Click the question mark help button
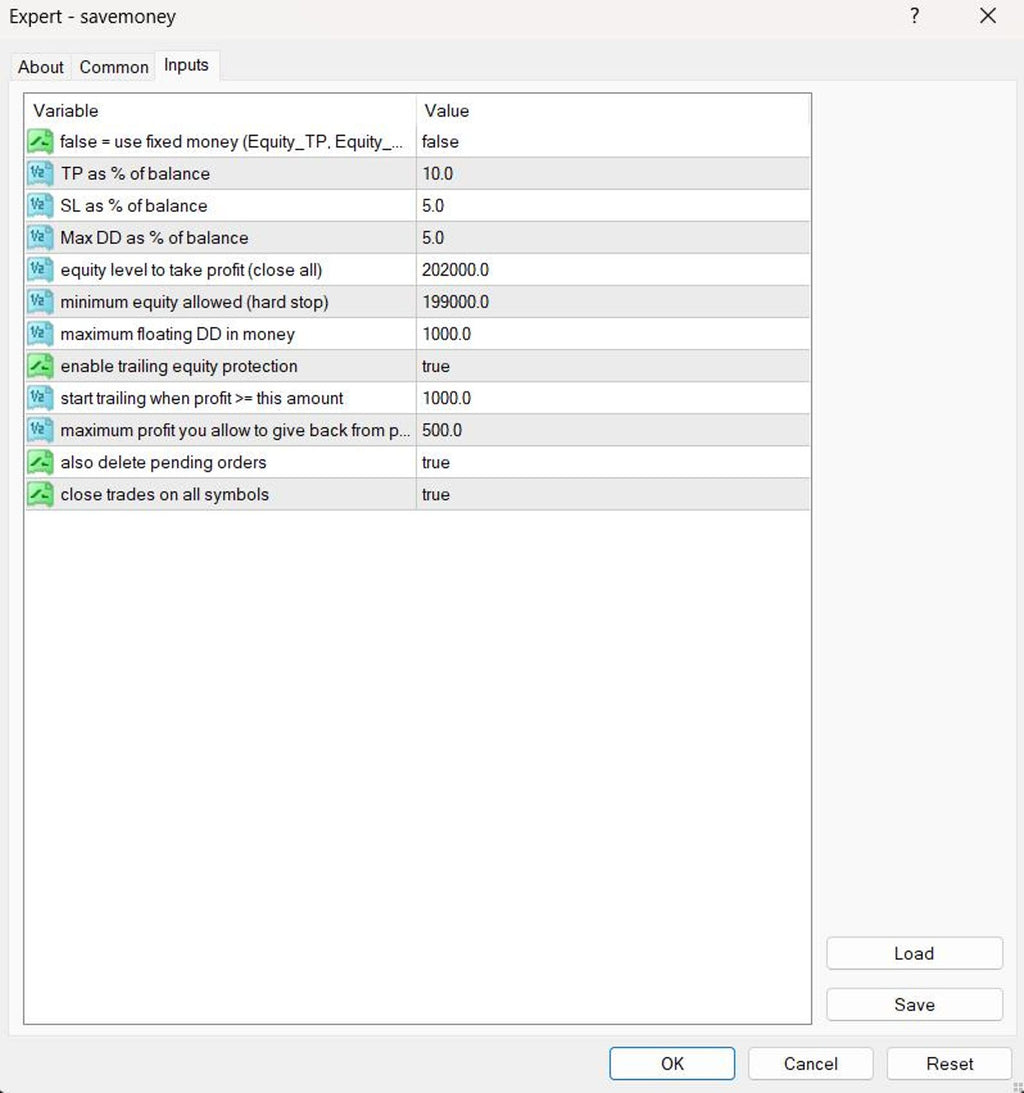The height and width of the screenshot is (1093, 1024). (914, 17)
